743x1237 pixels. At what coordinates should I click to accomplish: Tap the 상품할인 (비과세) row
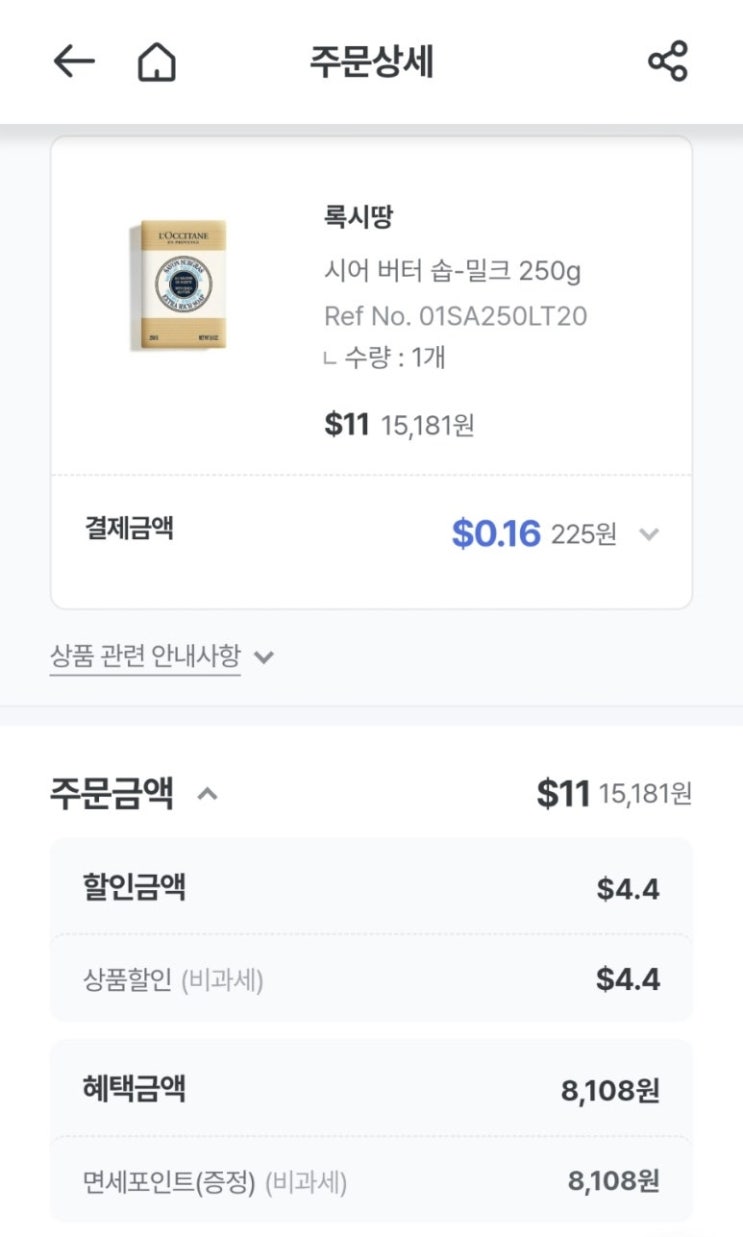tap(371, 980)
